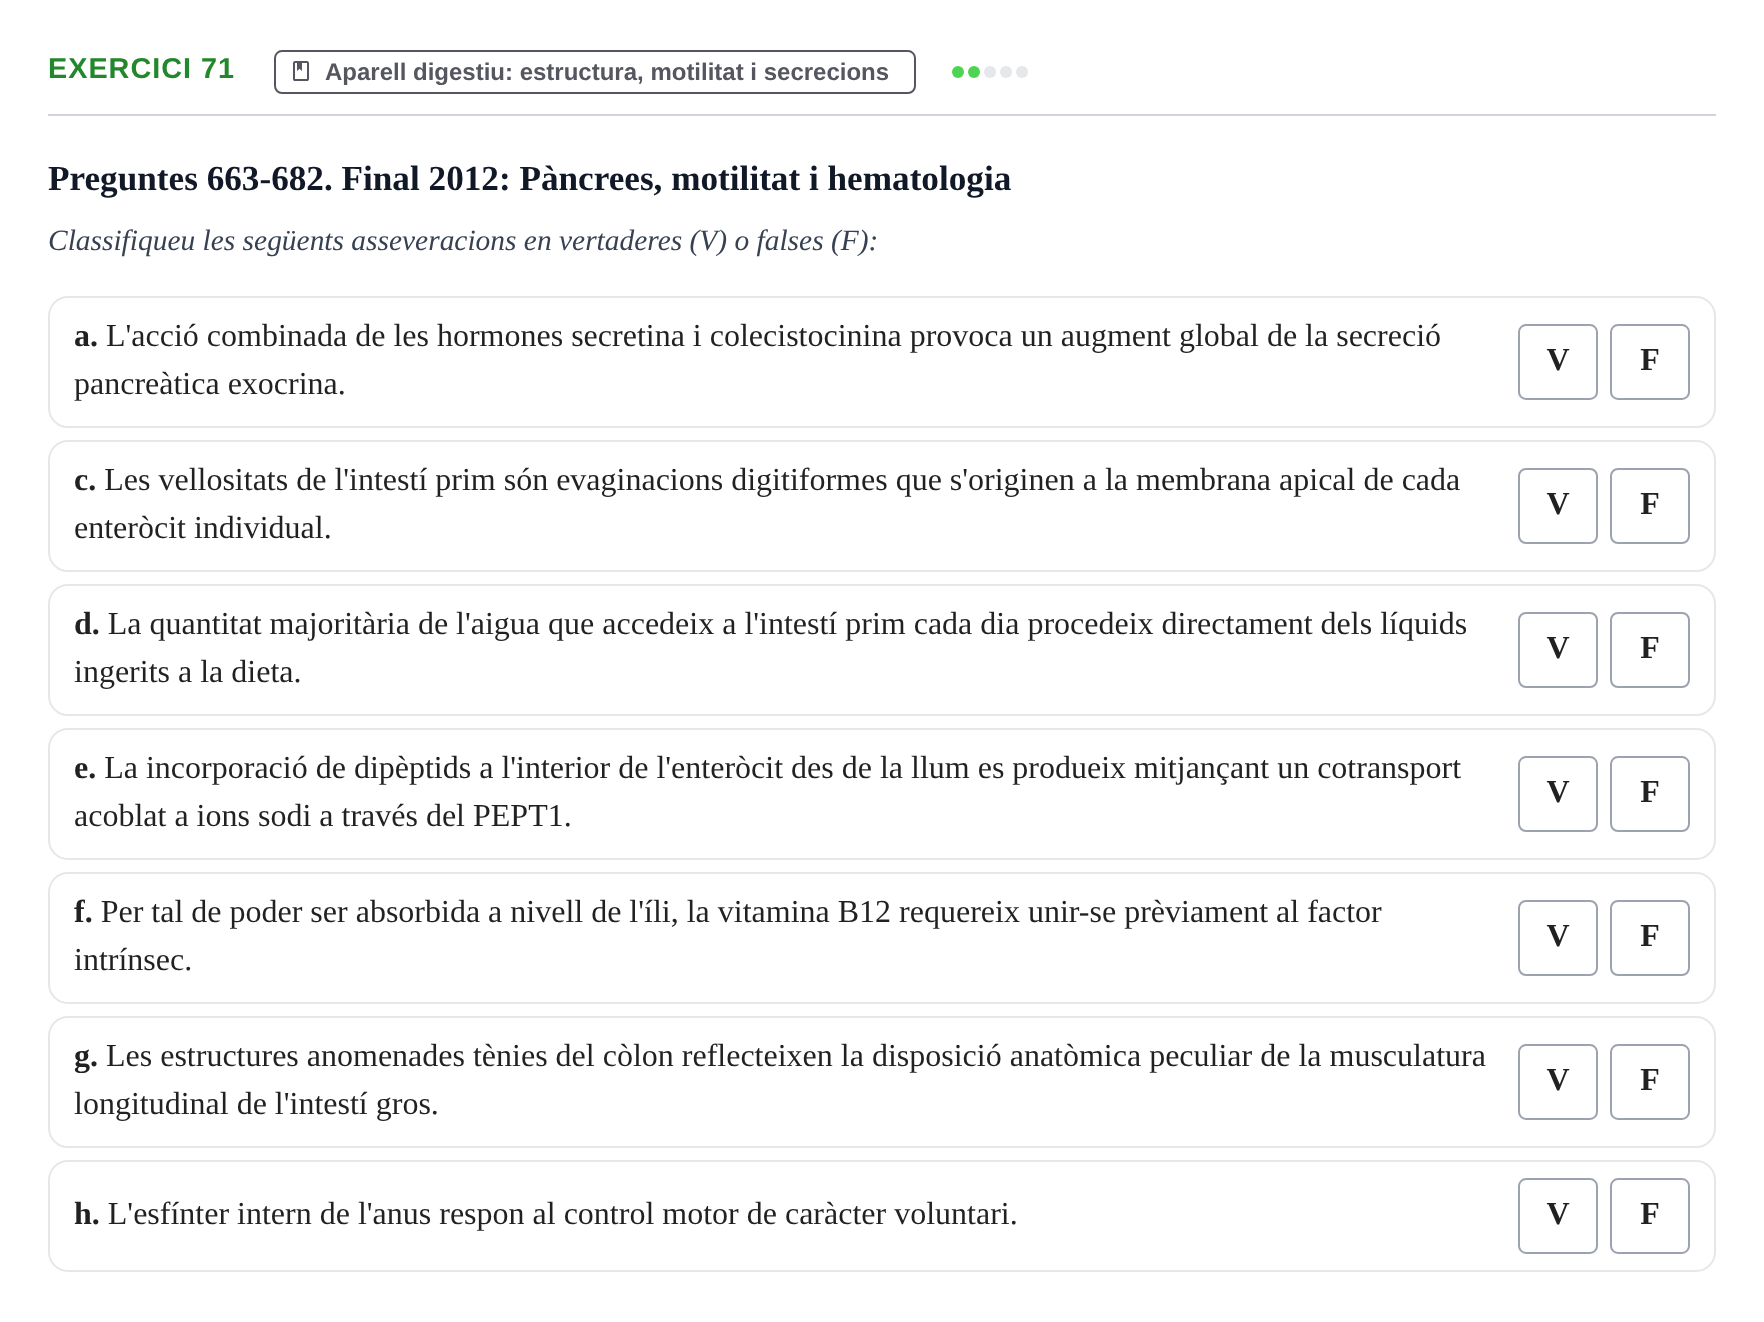Screen dimensions: 1764x1322
Task: Answer V for statement h on esfínter intern
Action: pos(1557,1215)
